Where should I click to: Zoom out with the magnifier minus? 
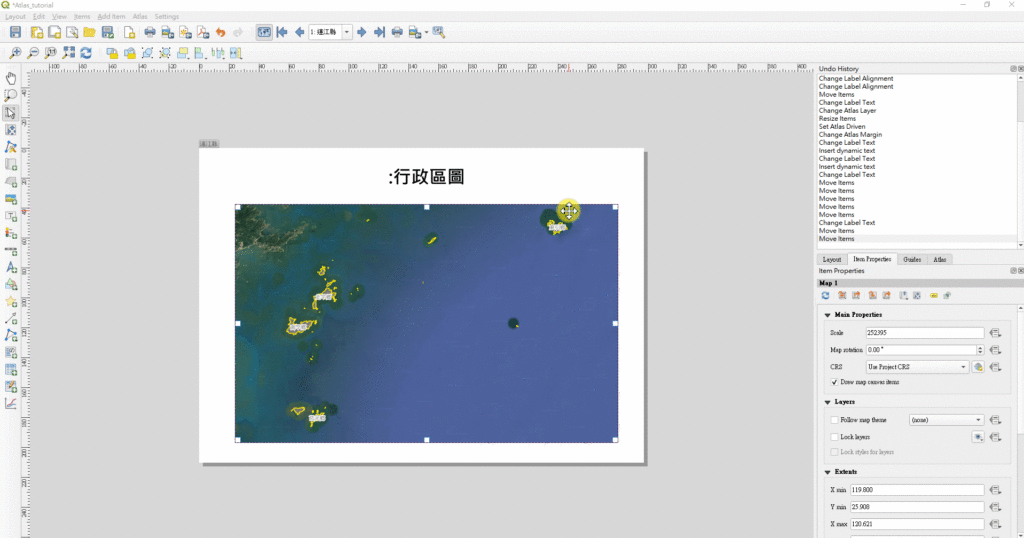click(x=33, y=53)
